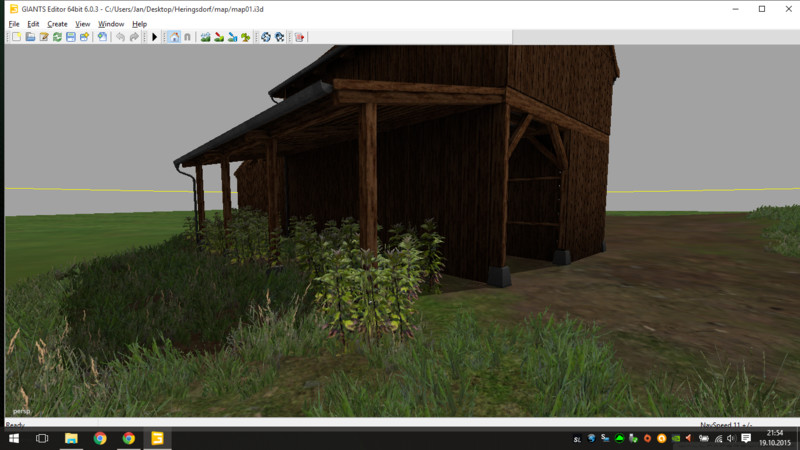Click the Open file folder icon

point(31,37)
